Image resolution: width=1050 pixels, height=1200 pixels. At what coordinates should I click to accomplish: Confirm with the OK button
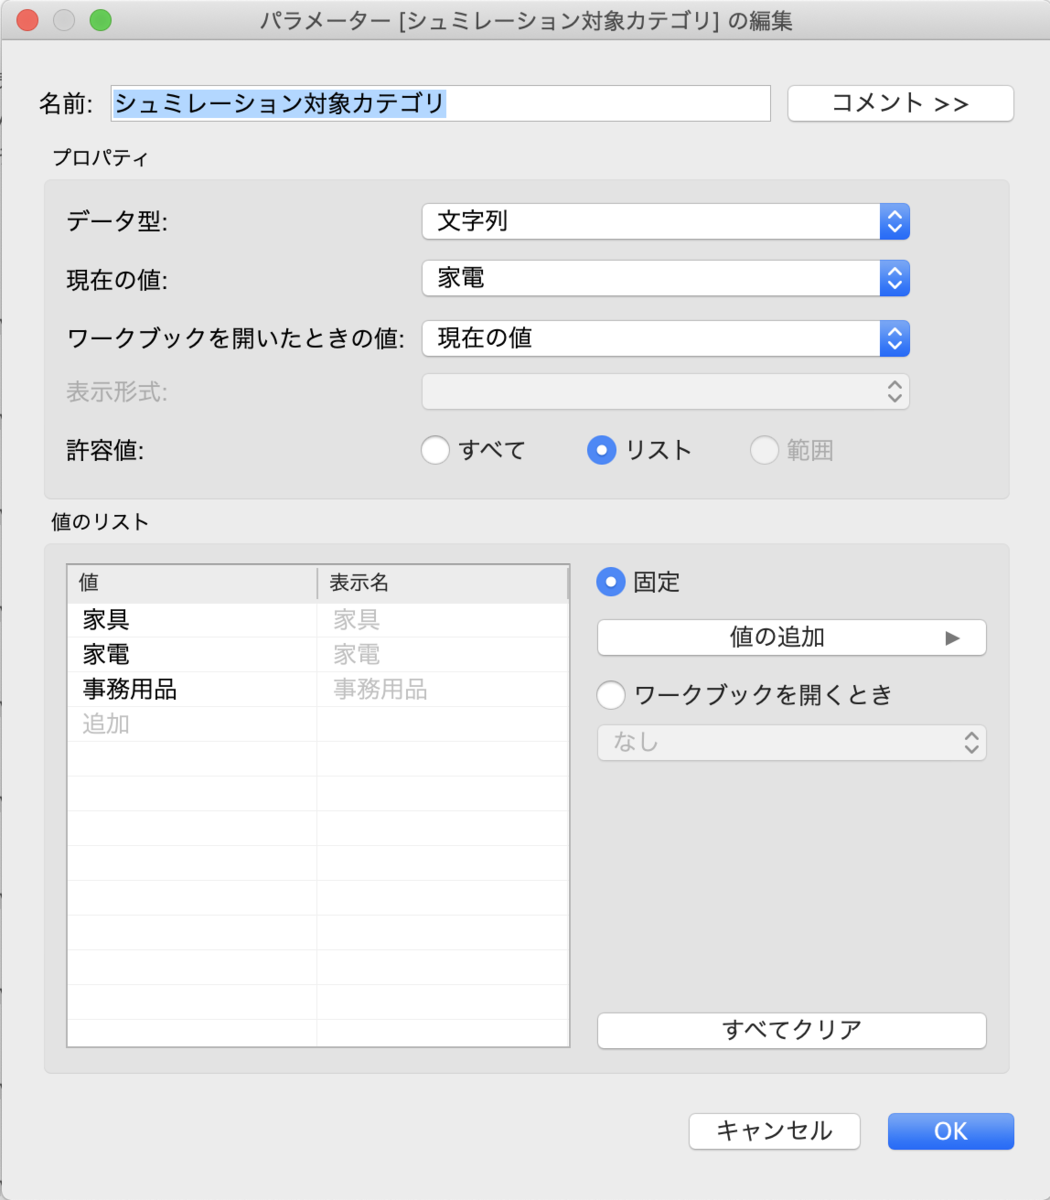pyautogui.click(x=951, y=1131)
